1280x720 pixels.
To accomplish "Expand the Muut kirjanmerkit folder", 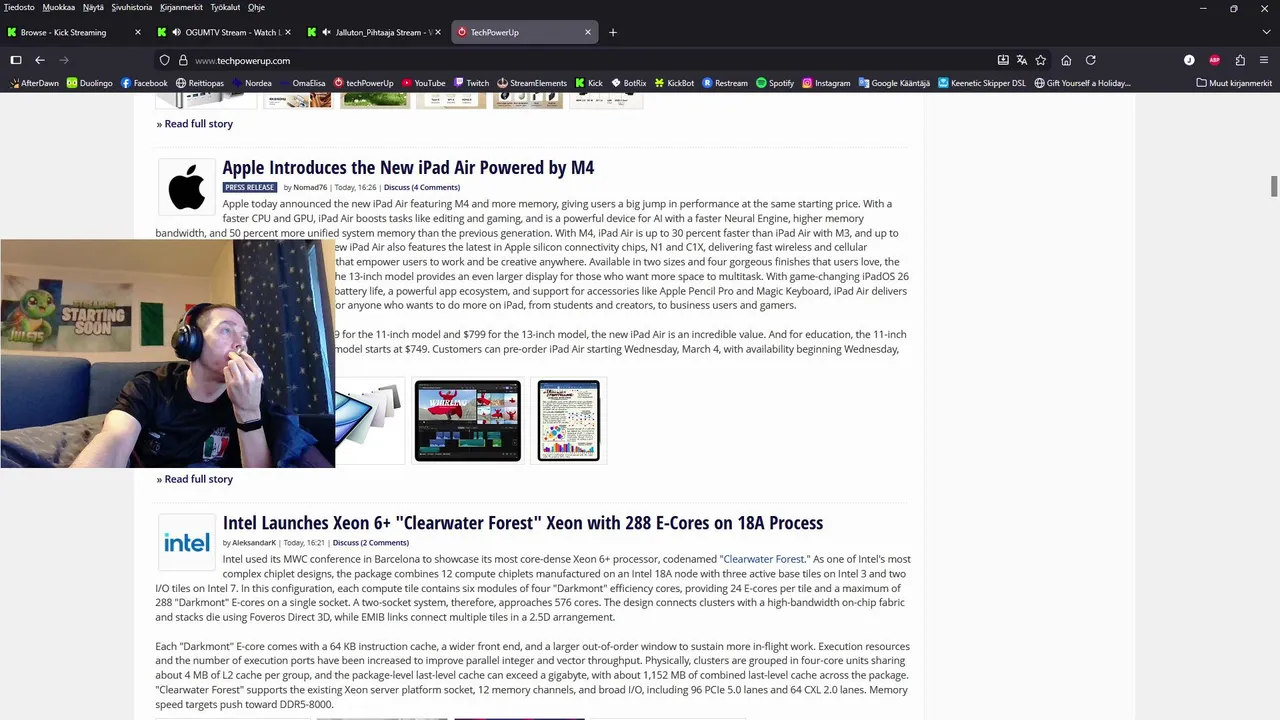I will [1234, 83].
